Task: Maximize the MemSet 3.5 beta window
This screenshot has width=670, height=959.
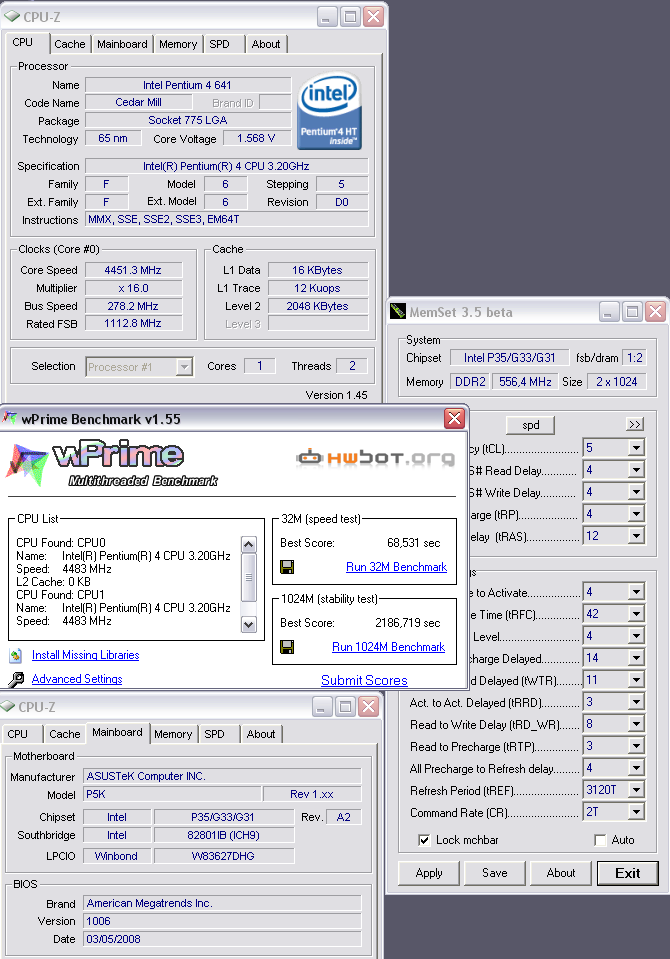Action: tap(632, 312)
